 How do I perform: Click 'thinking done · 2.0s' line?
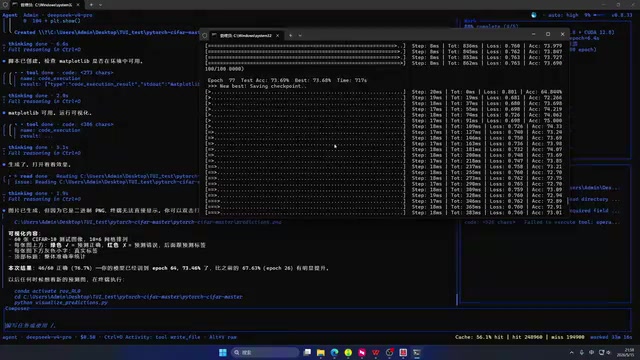pyautogui.click(x=38, y=96)
